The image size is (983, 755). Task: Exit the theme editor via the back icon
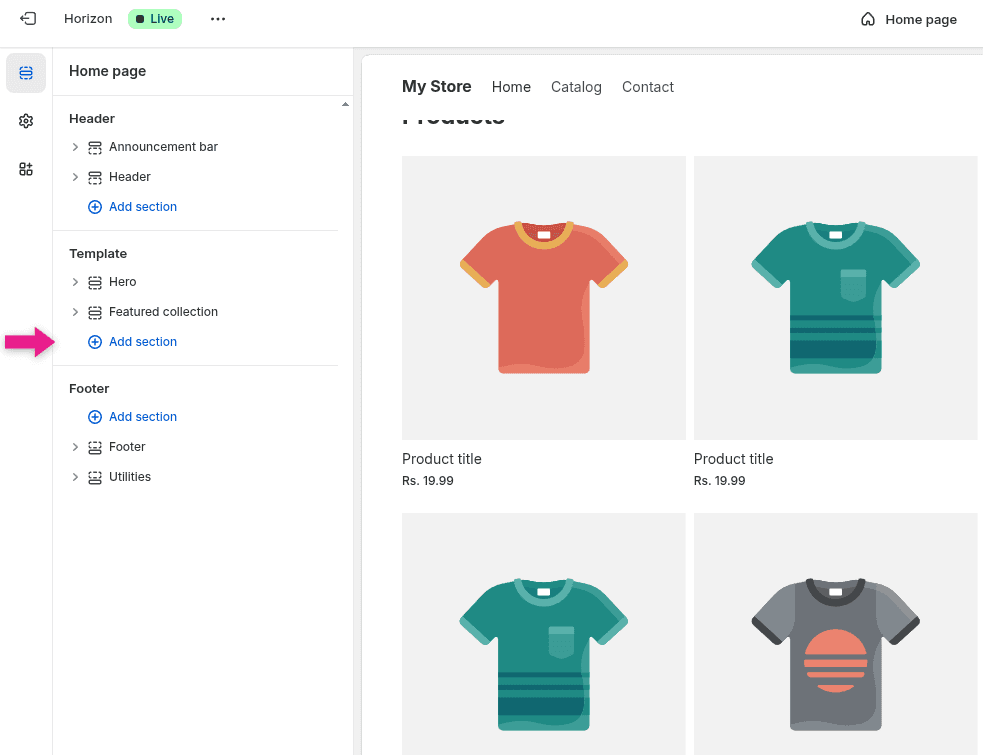point(28,18)
